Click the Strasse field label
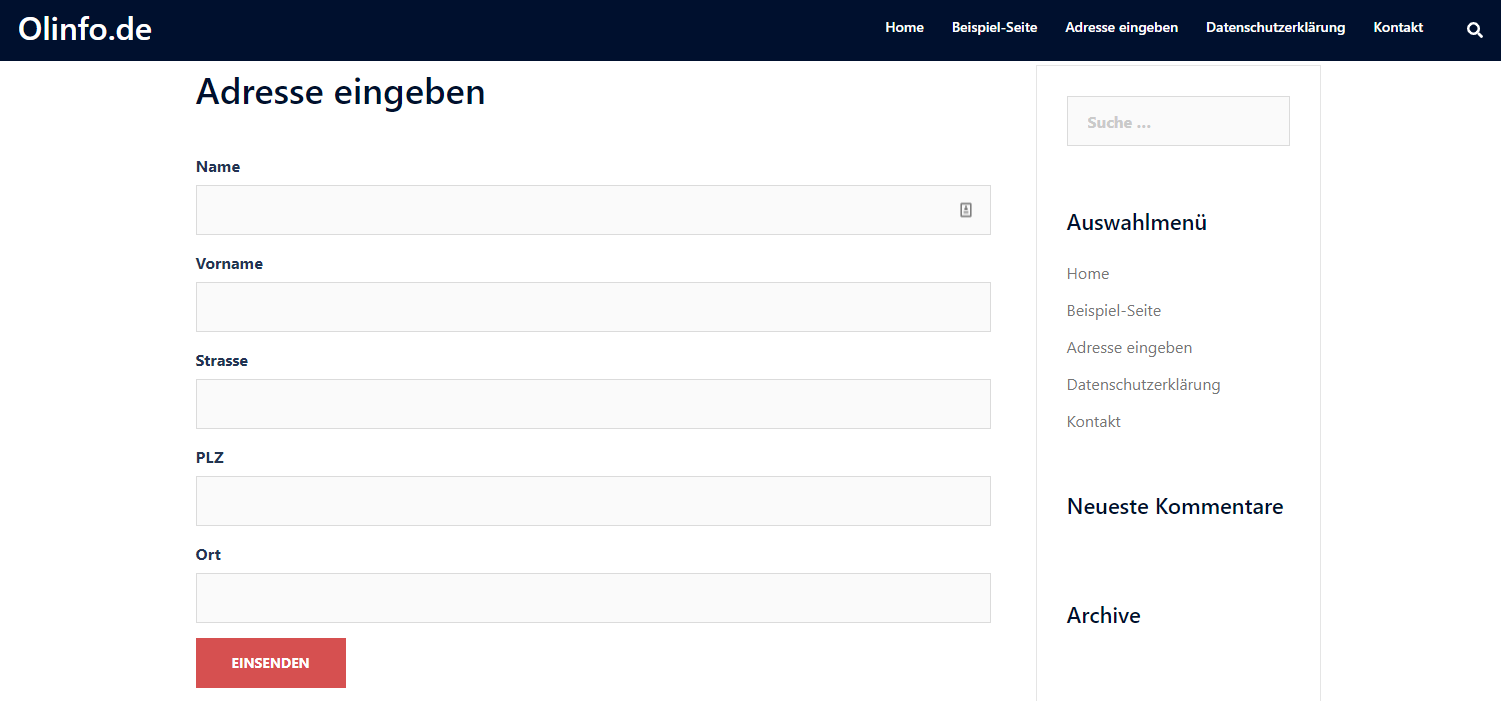The height and width of the screenshot is (701, 1501). [222, 361]
